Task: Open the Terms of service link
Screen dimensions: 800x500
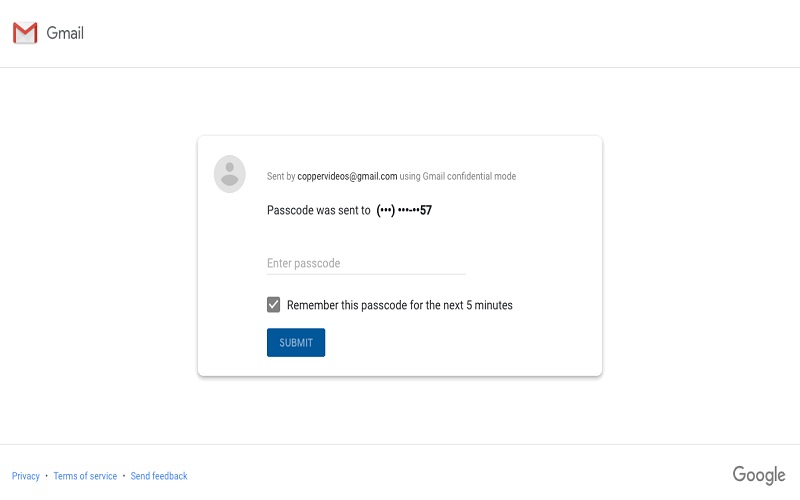Action: pyautogui.click(x=85, y=476)
